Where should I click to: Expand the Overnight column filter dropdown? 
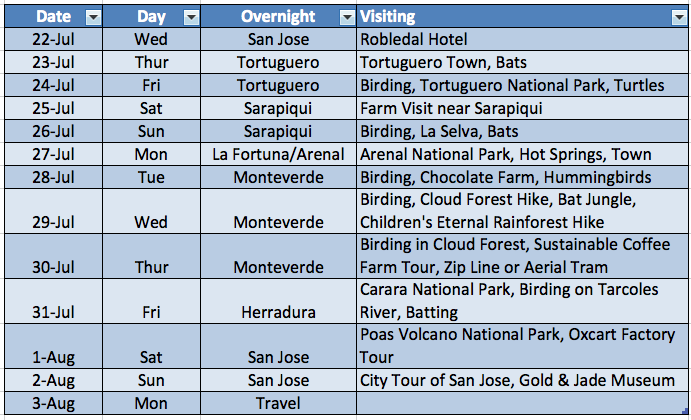point(346,17)
